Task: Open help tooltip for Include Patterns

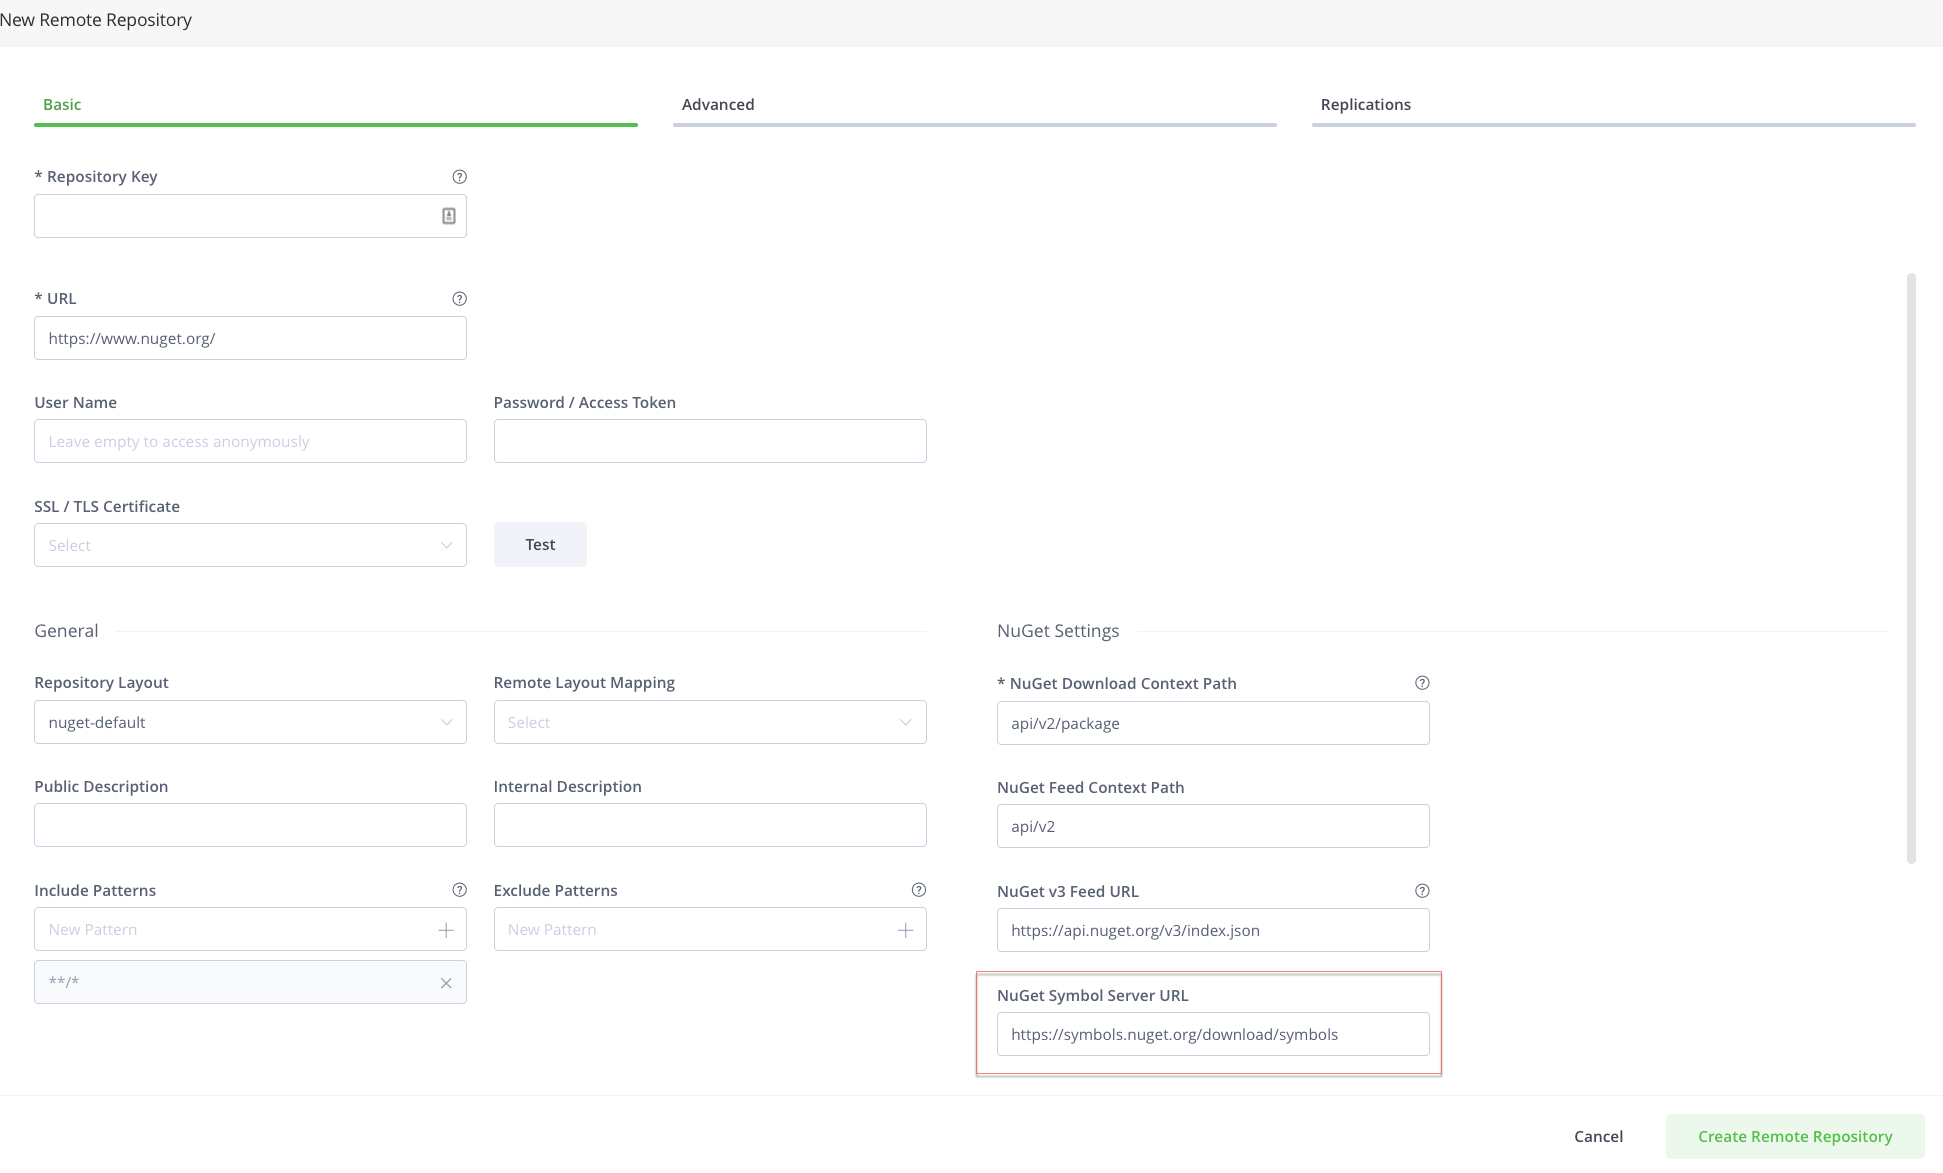Action: point(459,889)
